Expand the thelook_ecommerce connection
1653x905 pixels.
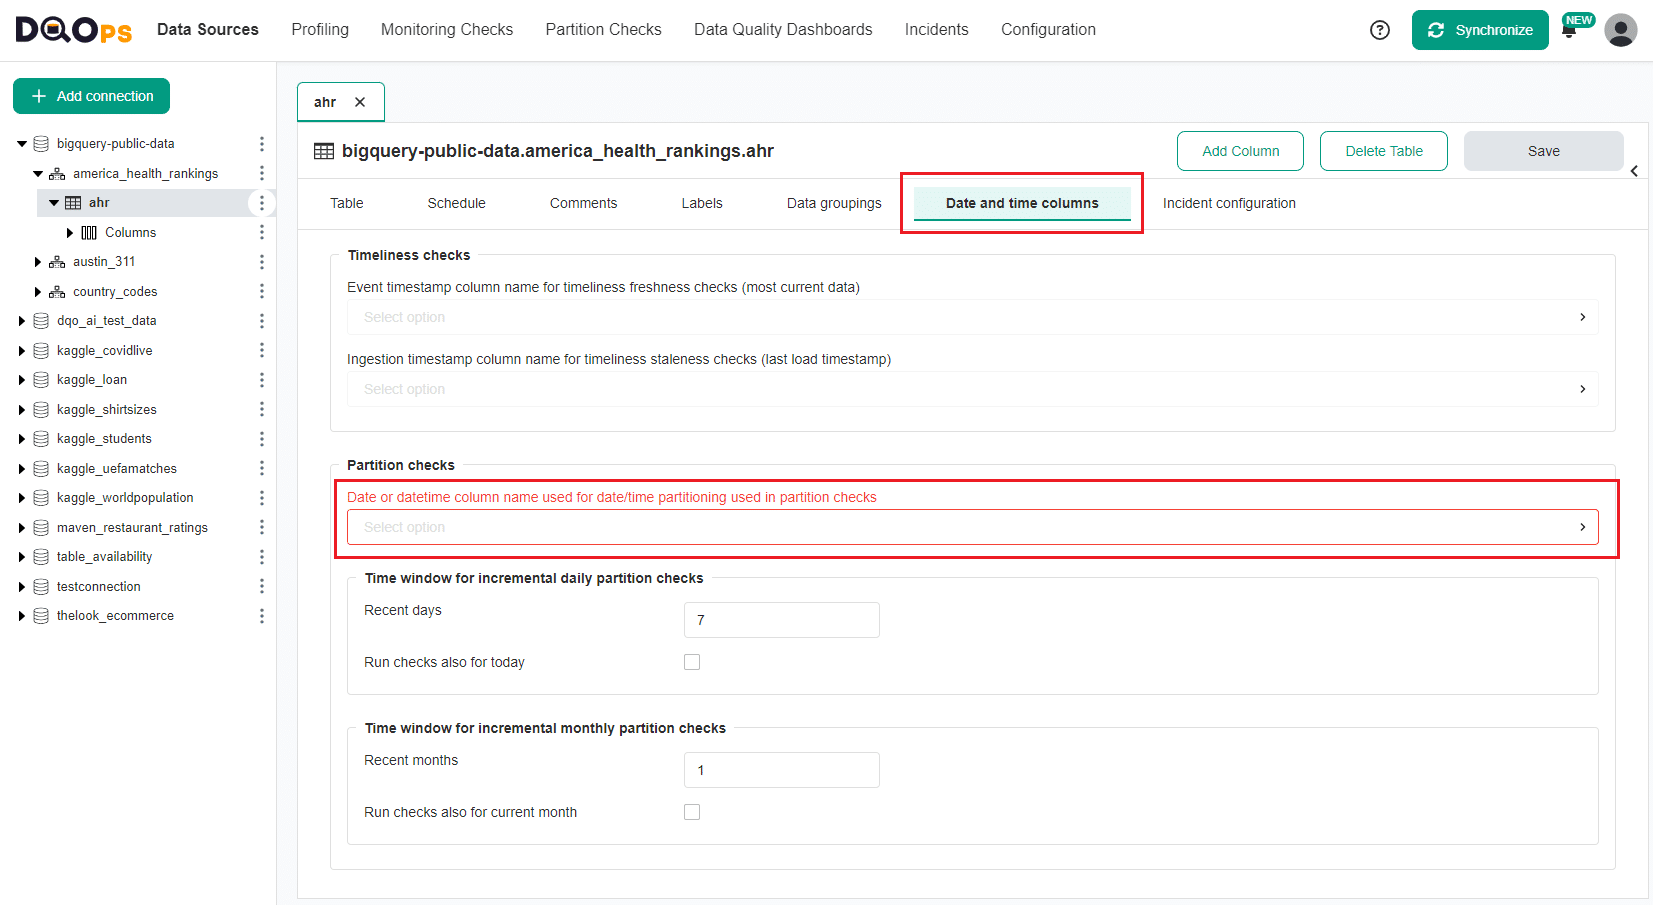coord(22,615)
